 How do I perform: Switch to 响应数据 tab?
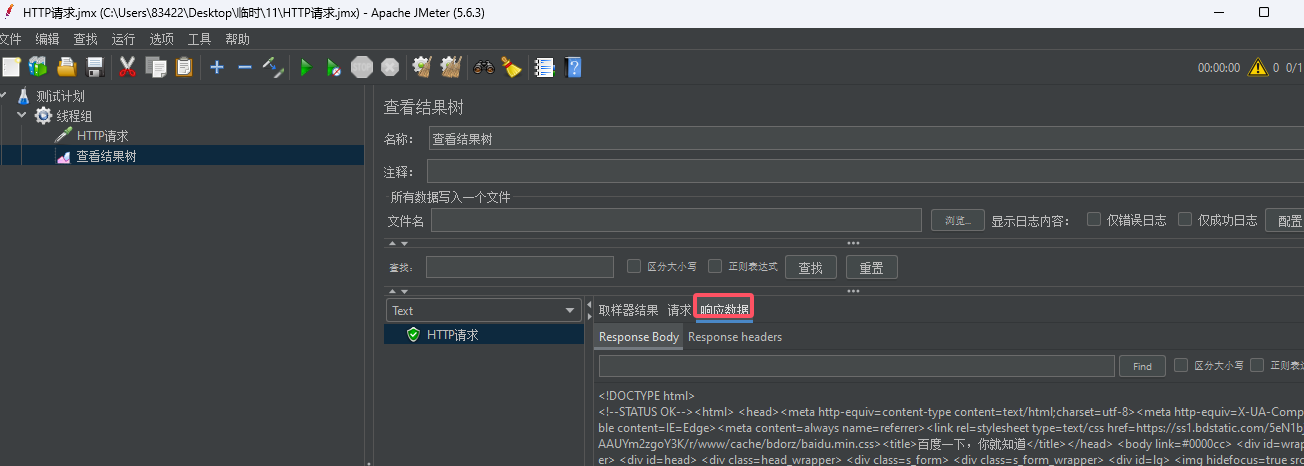(x=724, y=310)
